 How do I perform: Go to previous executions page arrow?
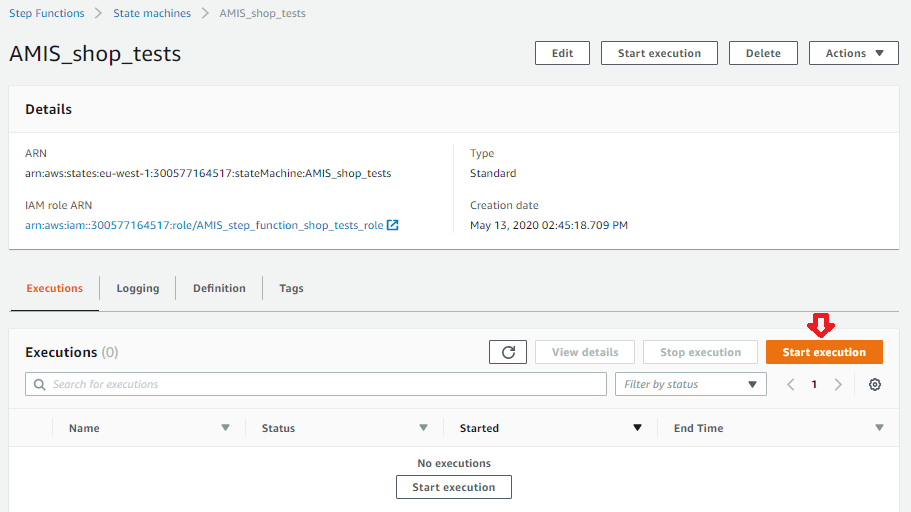click(x=791, y=385)
